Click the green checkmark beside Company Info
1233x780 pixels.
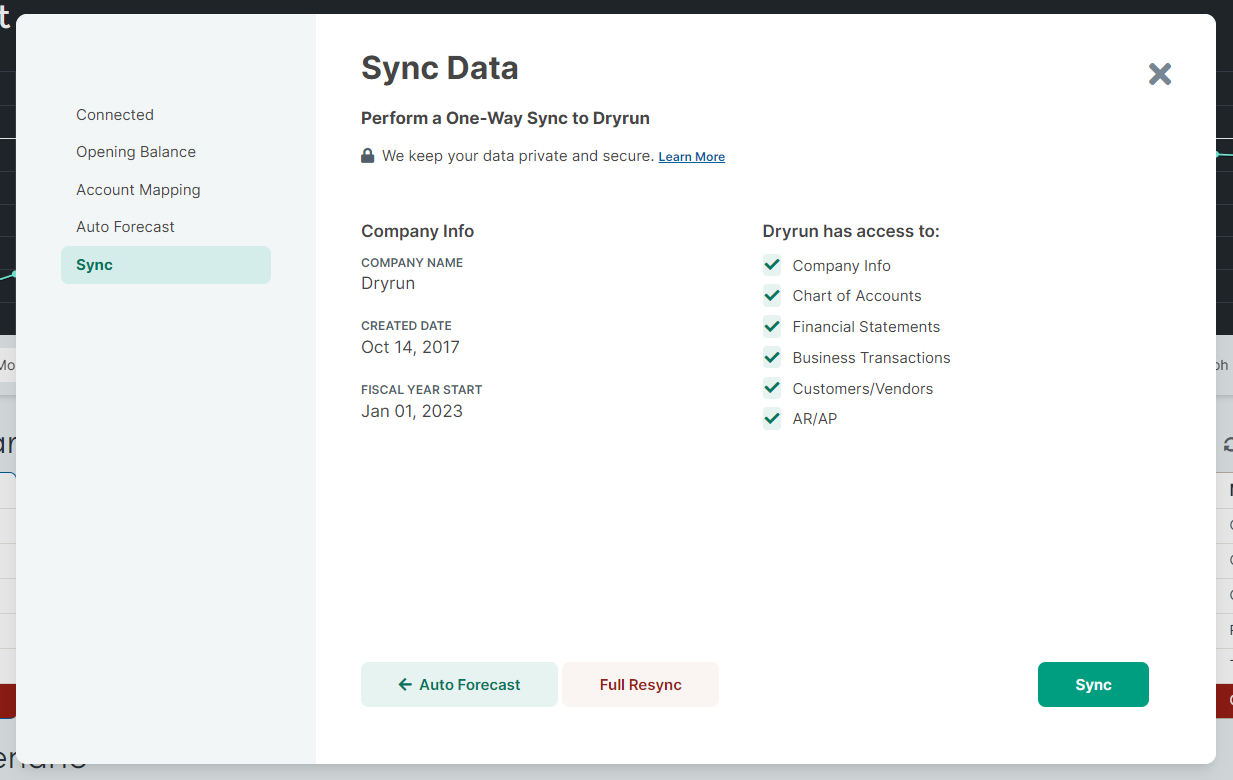771,265
